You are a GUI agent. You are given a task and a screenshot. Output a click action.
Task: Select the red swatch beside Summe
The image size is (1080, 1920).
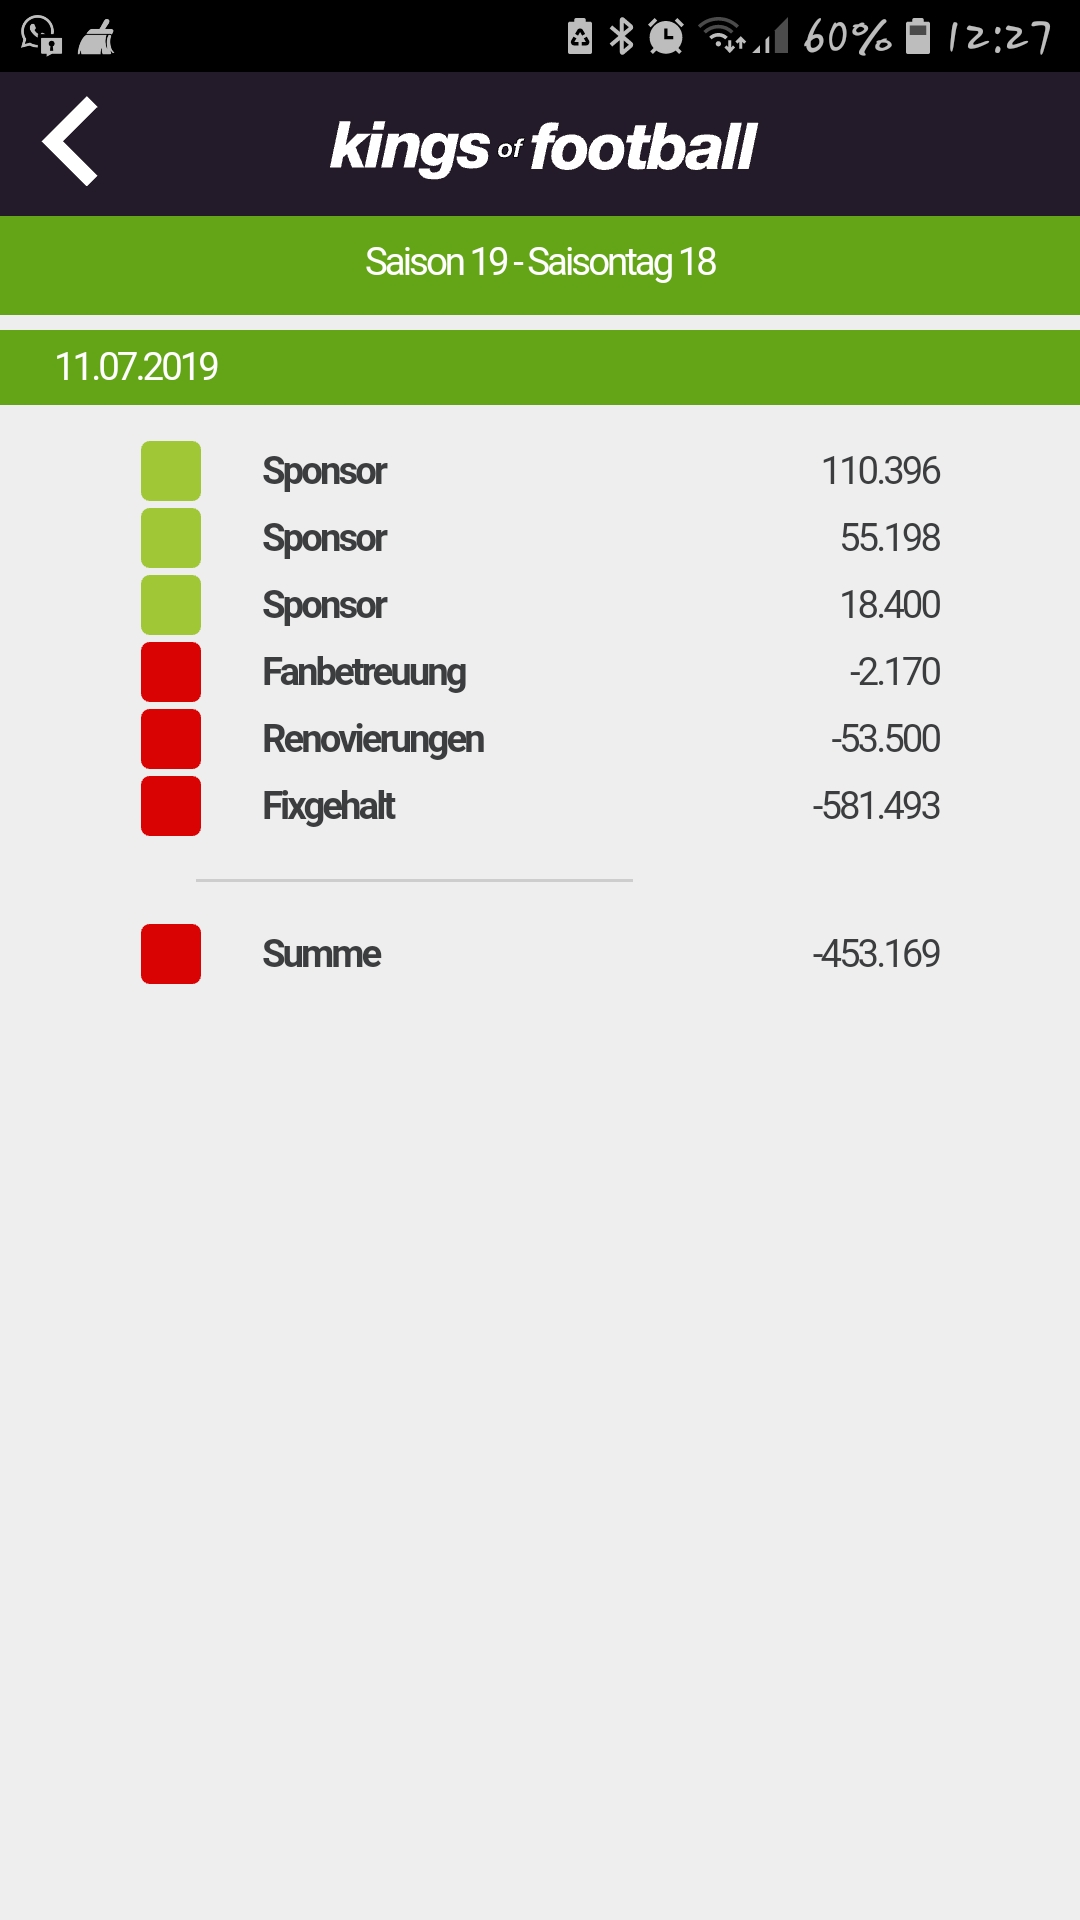pyautogui.click(x=171, y=954)
